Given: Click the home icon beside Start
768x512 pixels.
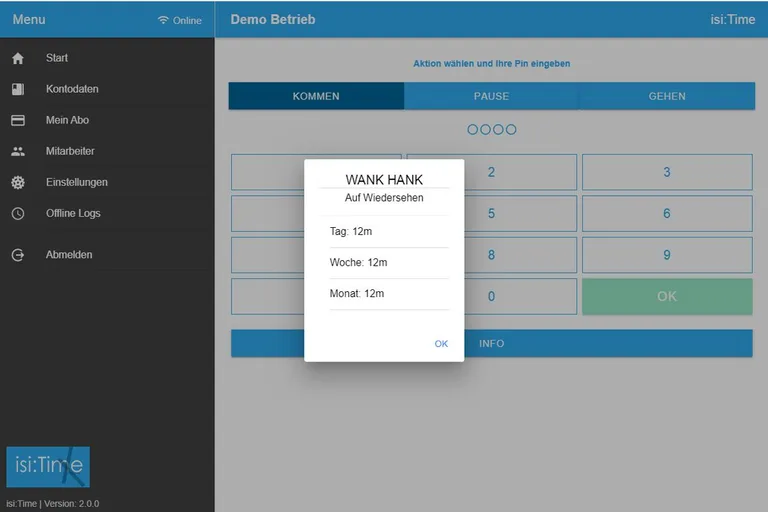Looking at the screenshot, I should pyautogui.click(x=18, y=58).
